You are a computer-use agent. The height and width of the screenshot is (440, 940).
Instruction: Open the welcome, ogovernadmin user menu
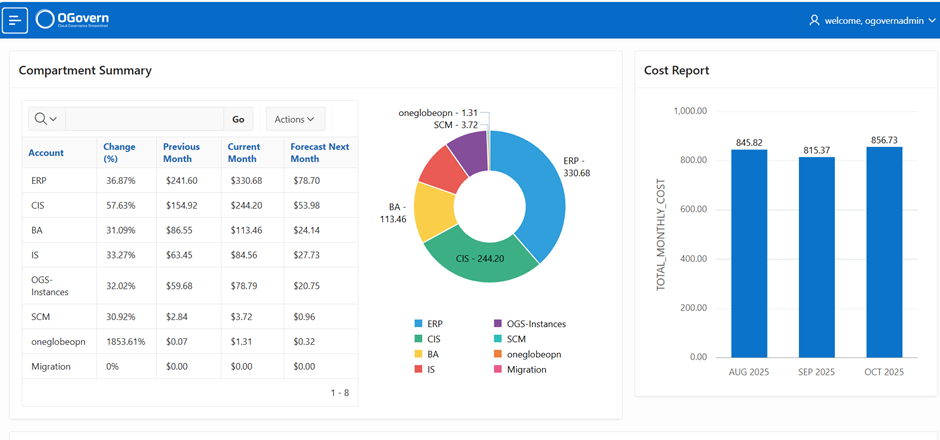pyautogui.click(x=873, y=20)
